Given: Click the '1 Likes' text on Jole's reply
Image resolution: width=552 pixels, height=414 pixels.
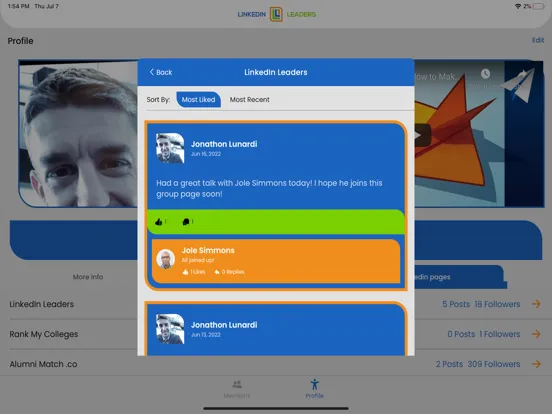Looking at the screenshot, I should coord(197,272).
